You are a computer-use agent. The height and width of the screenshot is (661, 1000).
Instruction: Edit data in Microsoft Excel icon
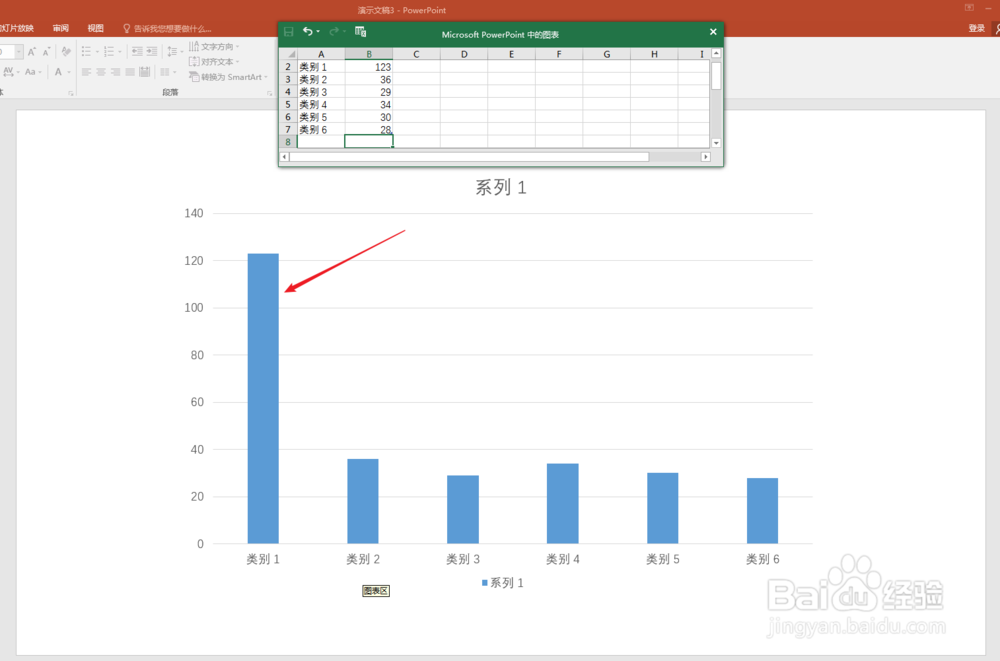click(360, 31)
